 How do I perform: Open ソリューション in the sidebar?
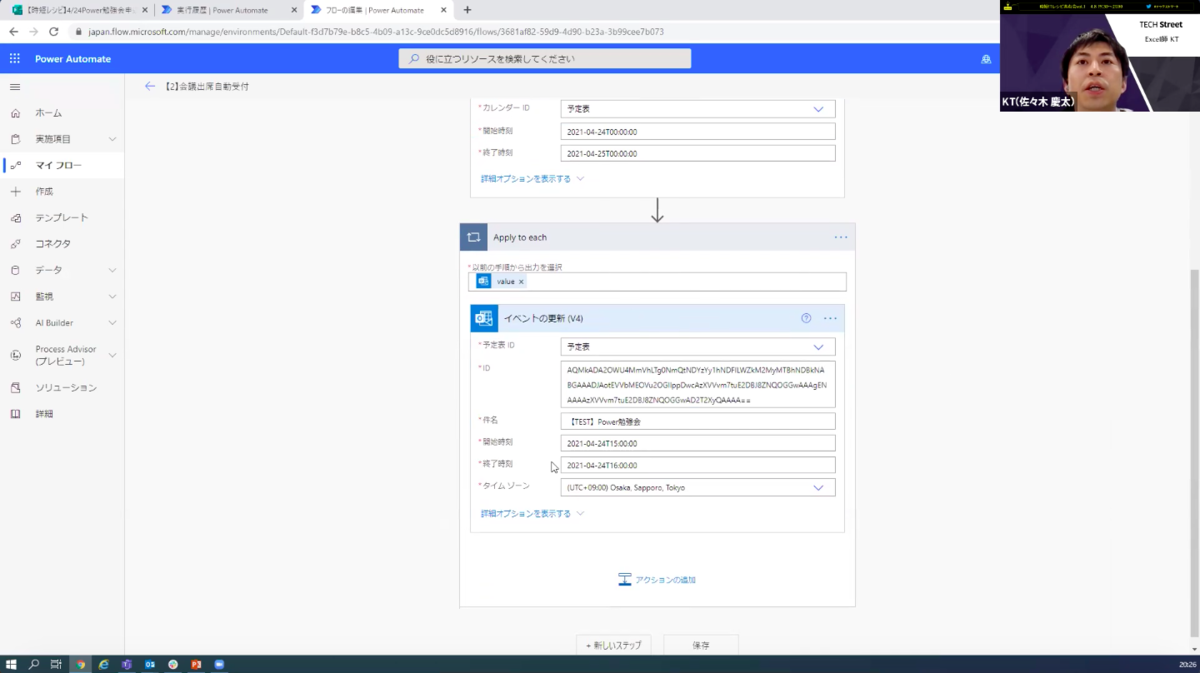pyautogui.click(x=66, y=387)
